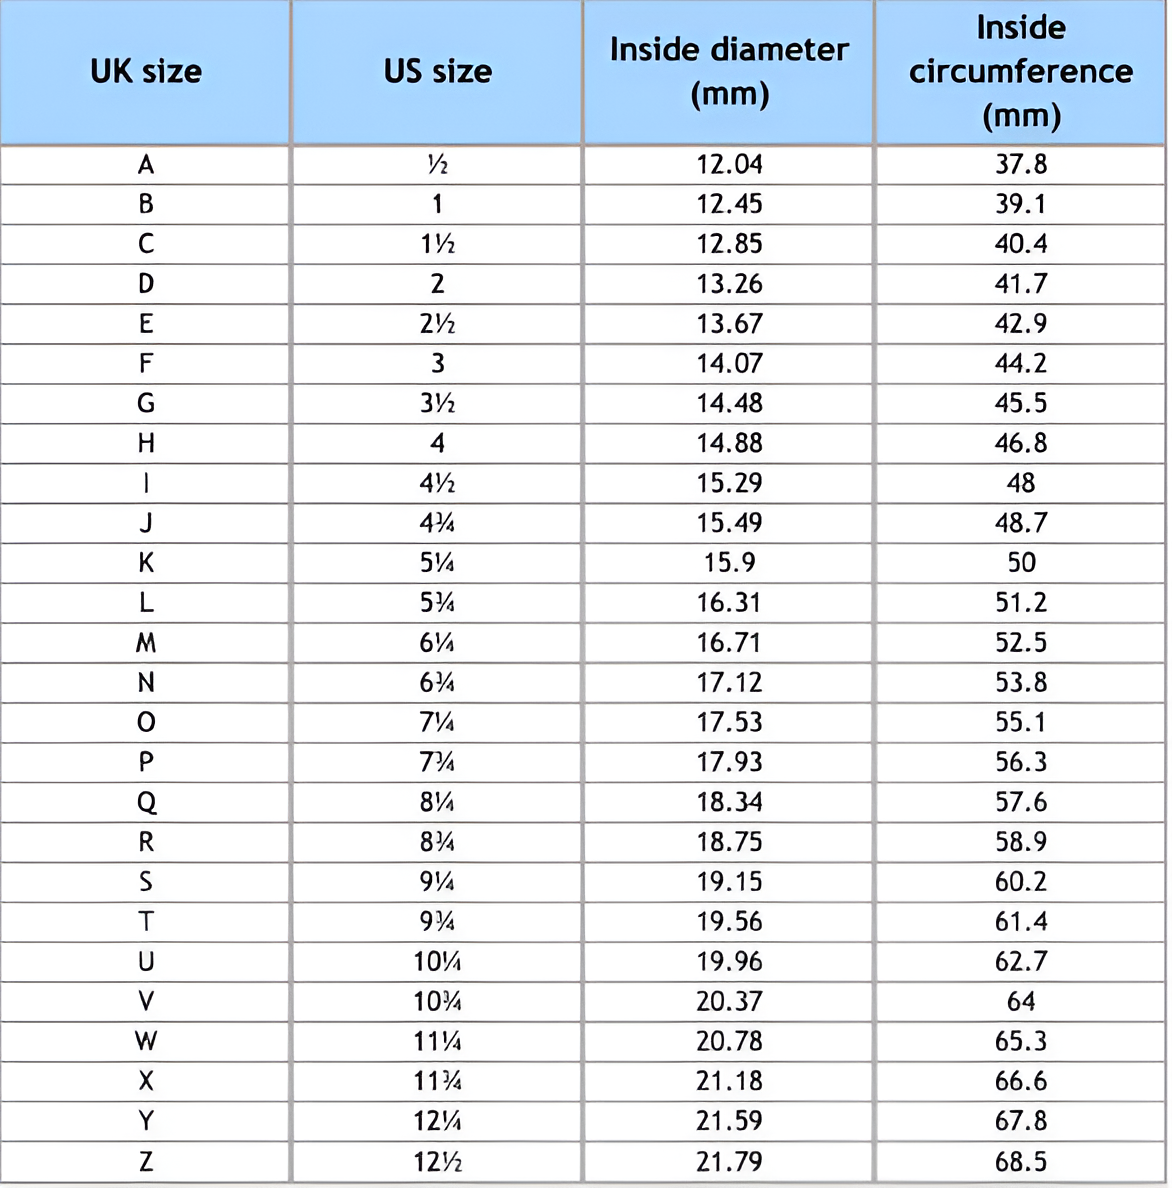The width and height of the screenshot is (1172, 1188).
Task: Click the US size 9¼ cell
Action: 437,881
